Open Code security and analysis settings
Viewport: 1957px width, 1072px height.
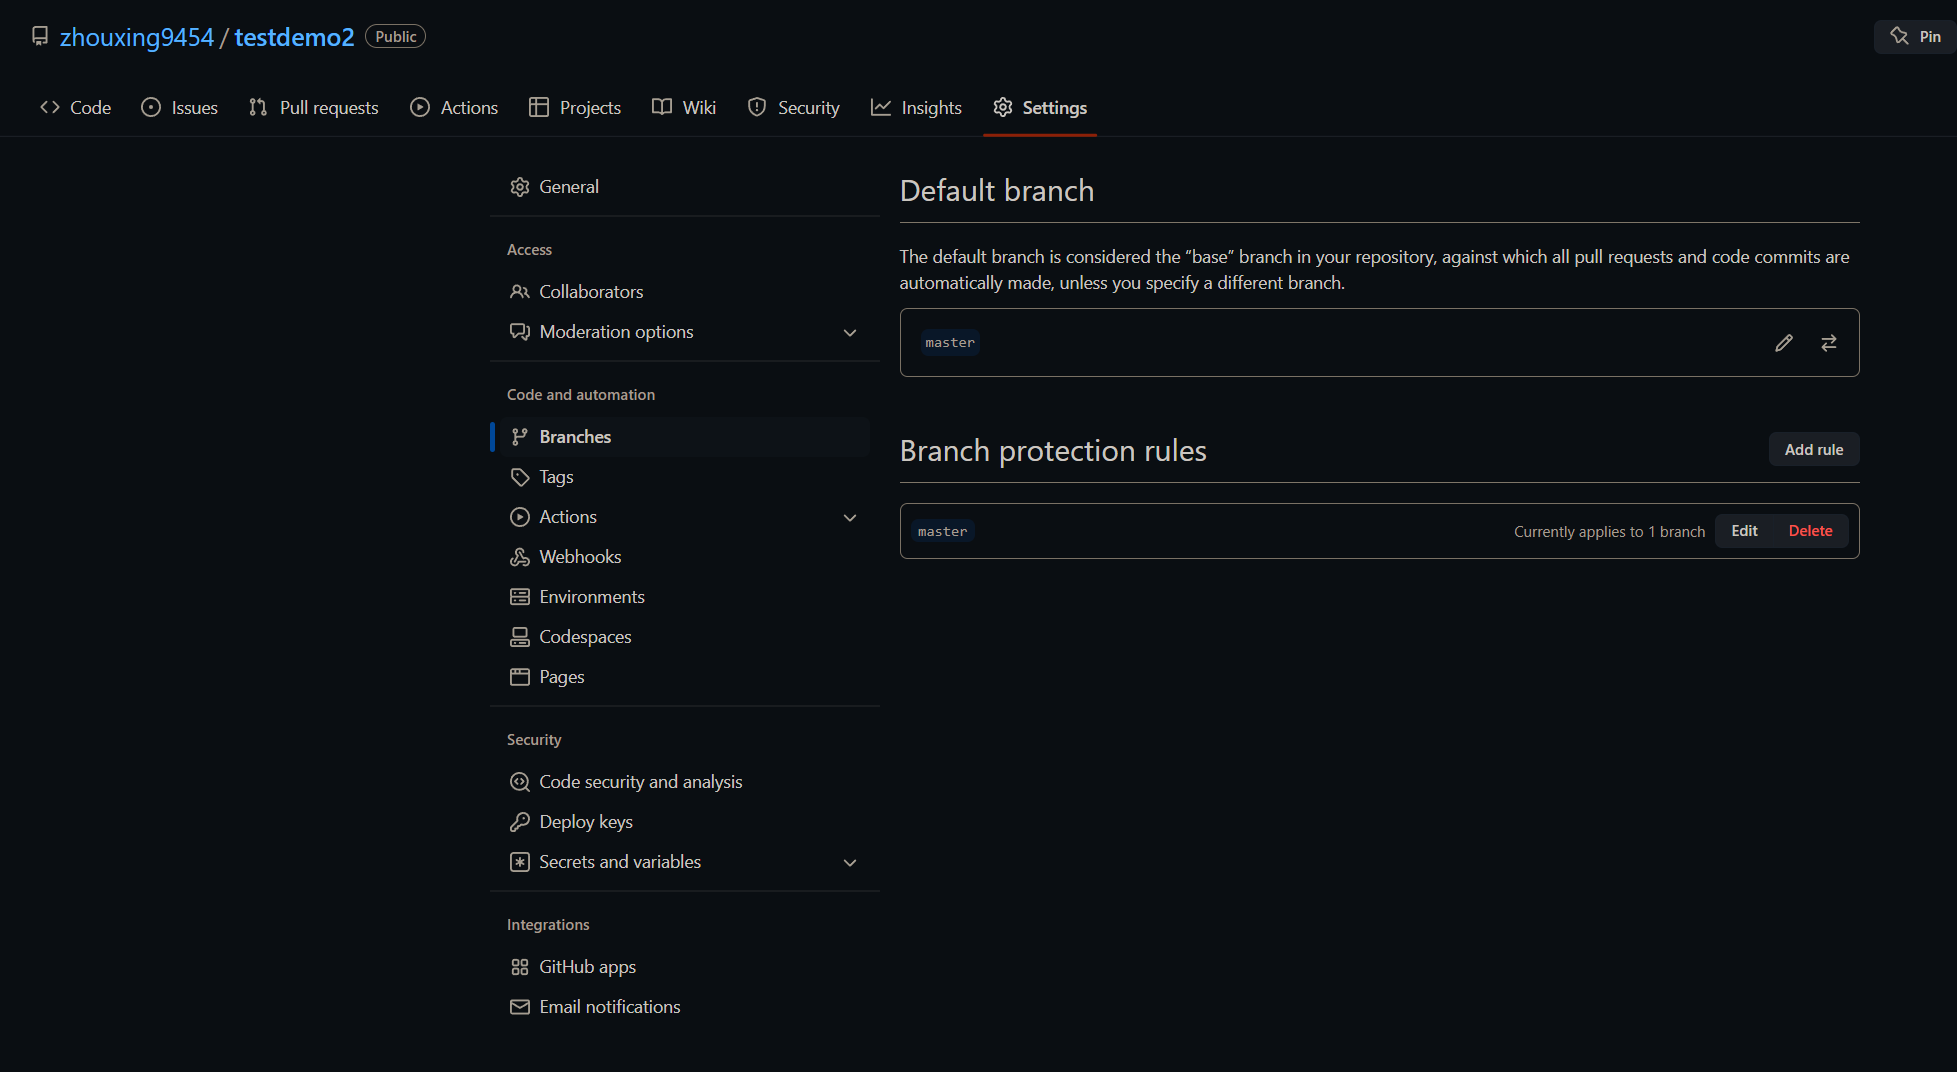[x=640, y=782]
